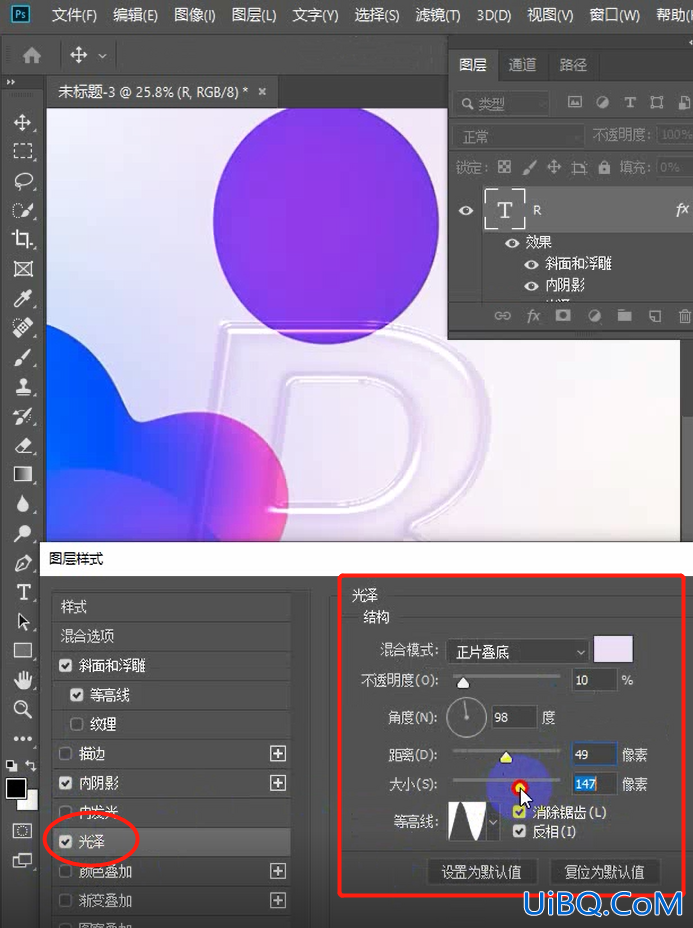
Task: Add another 内阴影 effect with plus
Action: [x=278, y=783]
